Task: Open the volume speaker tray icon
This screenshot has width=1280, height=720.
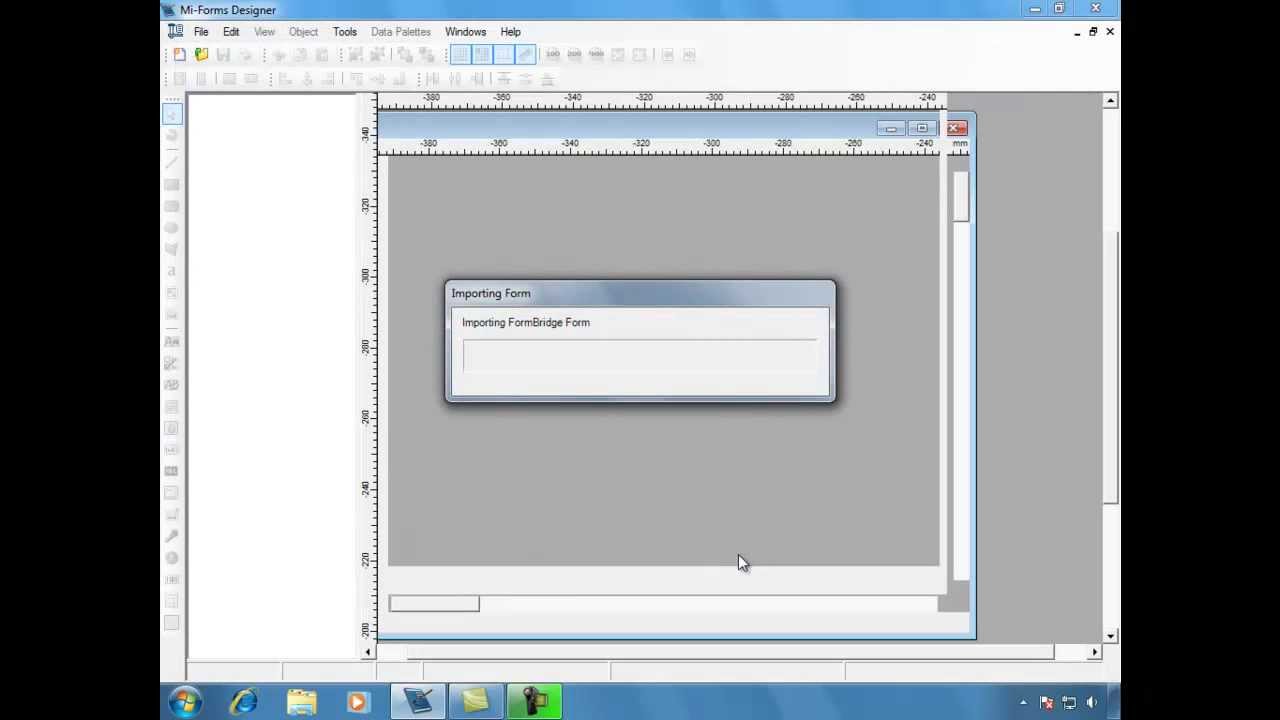Action: click(1092, 703)
